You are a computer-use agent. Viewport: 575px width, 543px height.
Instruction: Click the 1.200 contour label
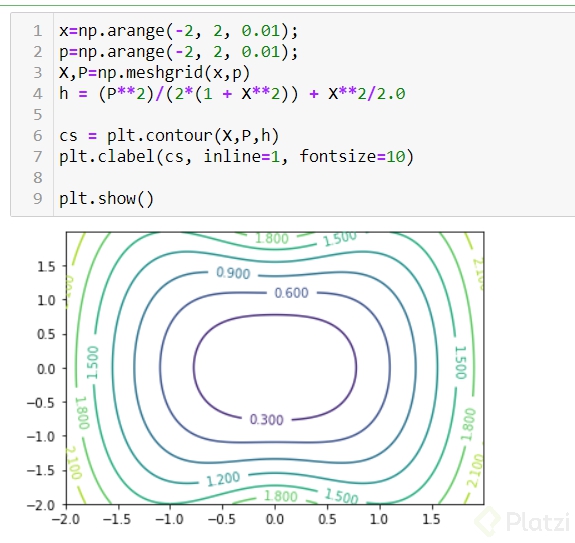point(223,479)
